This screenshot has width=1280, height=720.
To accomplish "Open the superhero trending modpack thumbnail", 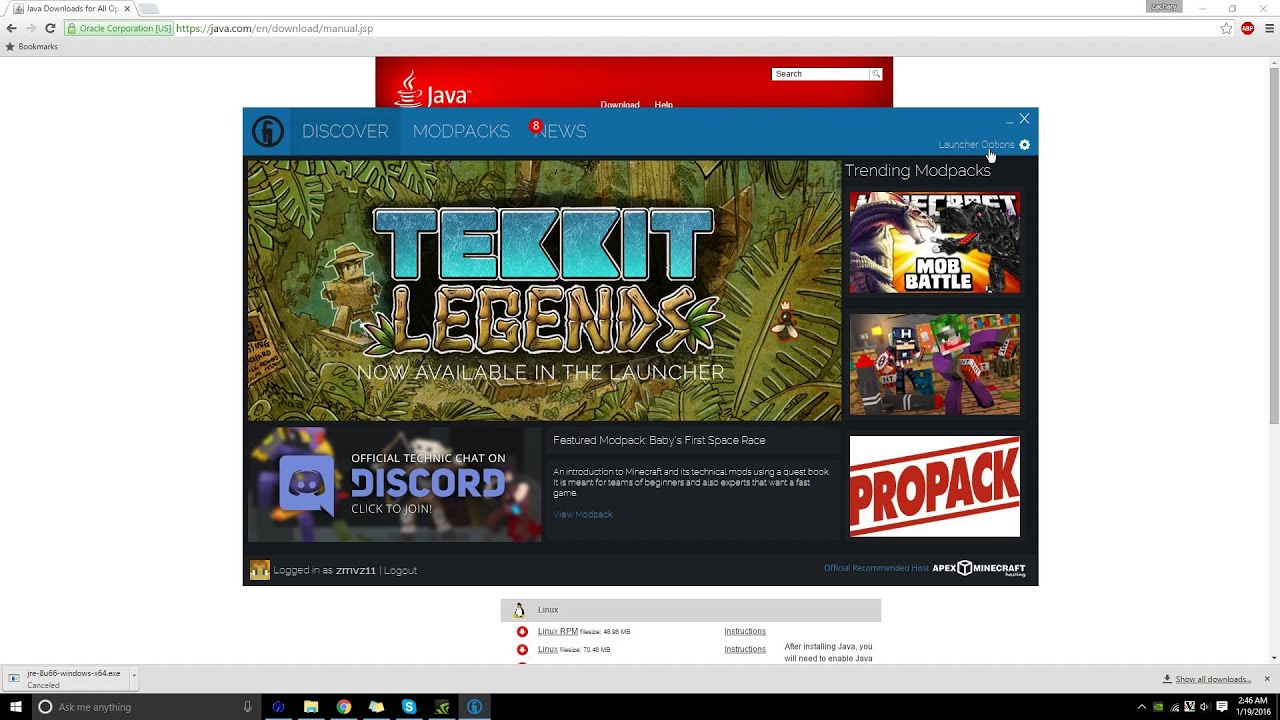I will 935,364.
